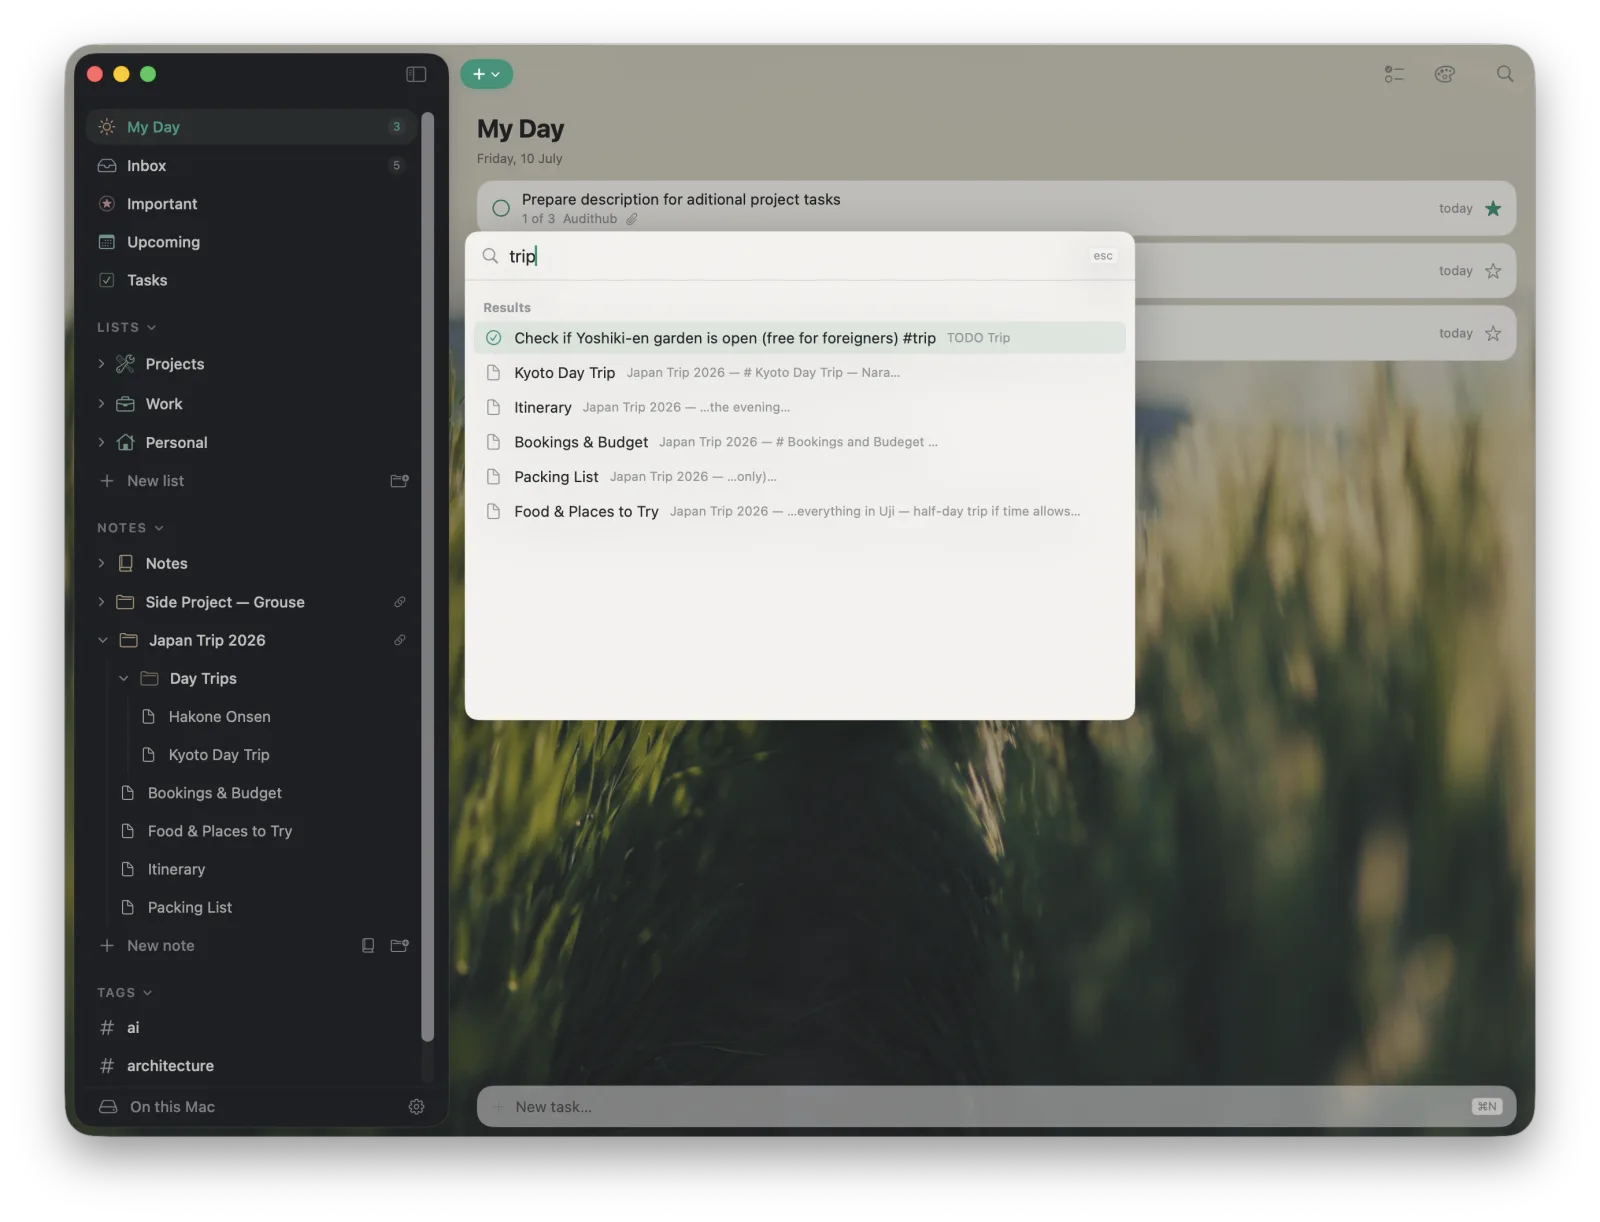The width and height of the screenshot is (1600, 1222).
Task: Click hash icon of architecture tag
Action: coord(107,1066)
